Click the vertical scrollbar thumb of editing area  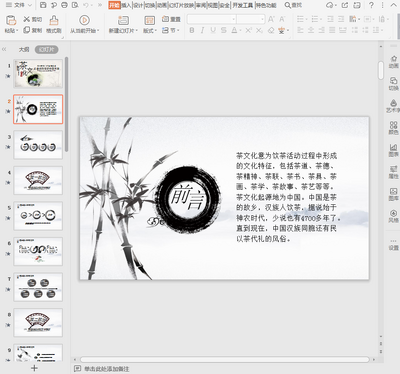click(381, 70)
